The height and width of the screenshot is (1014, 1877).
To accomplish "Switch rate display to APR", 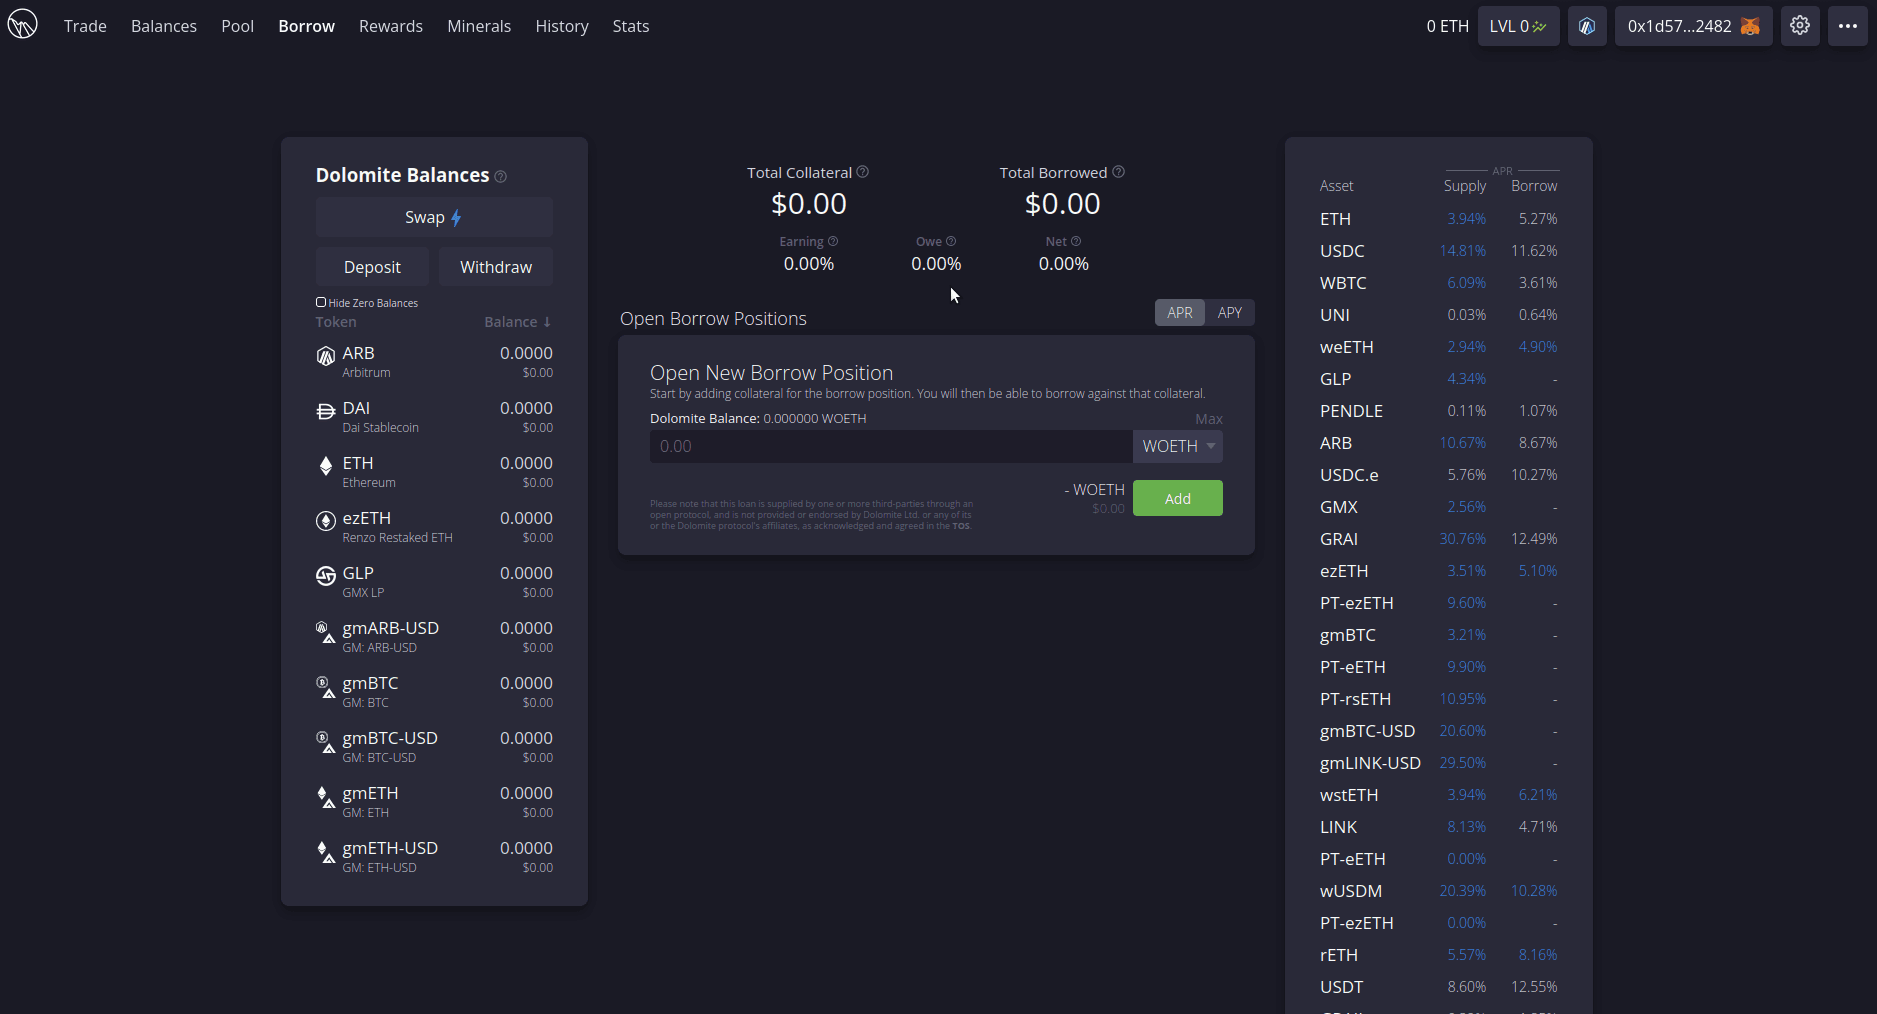I will point(1180,313).
